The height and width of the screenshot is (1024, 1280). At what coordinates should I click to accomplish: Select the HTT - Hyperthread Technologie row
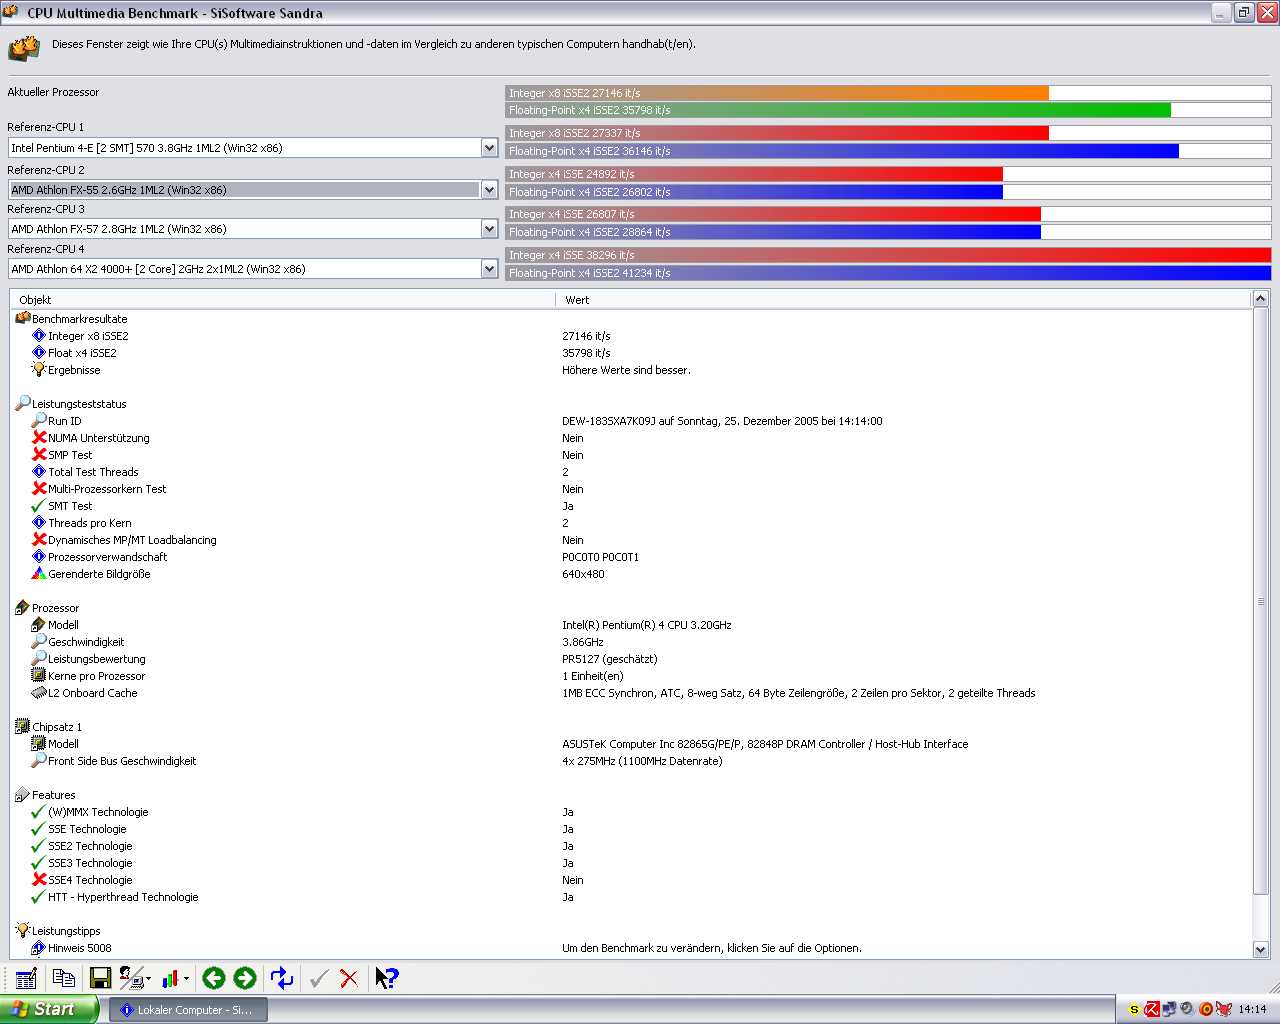pos(631,897)
